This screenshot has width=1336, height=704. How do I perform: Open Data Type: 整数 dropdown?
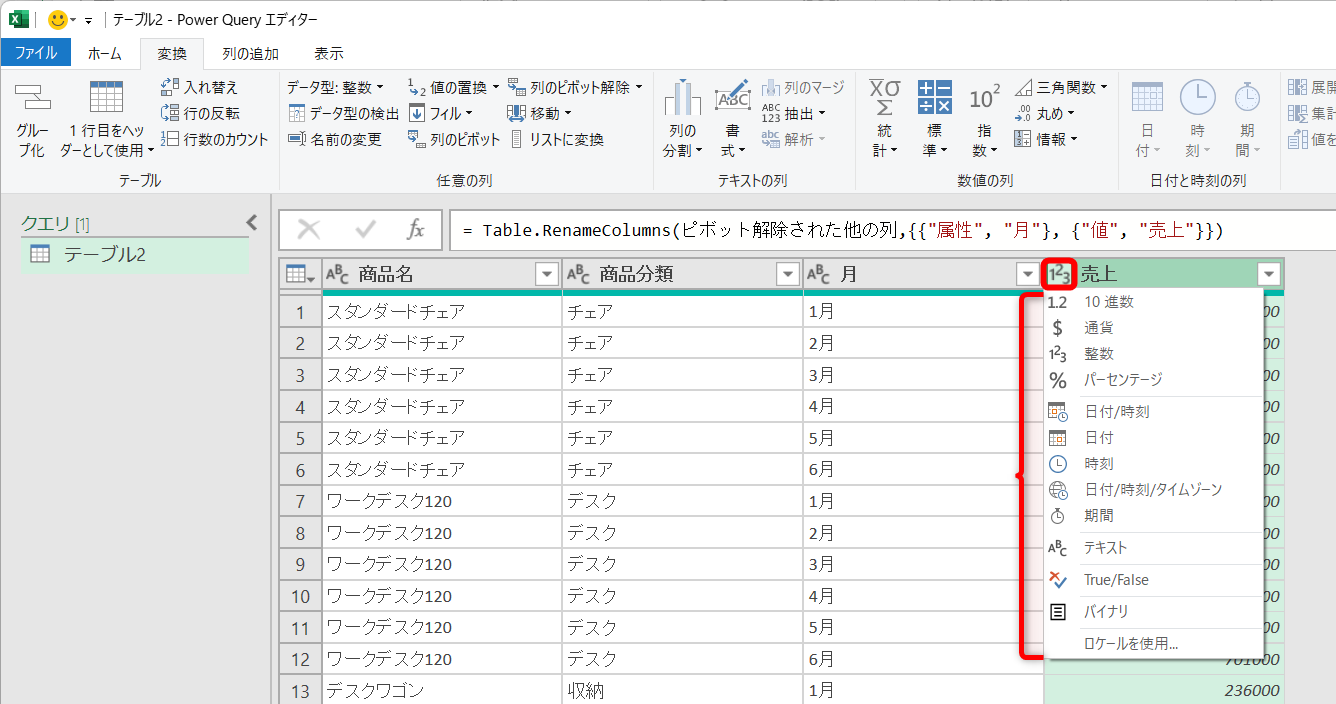(334, 87)
